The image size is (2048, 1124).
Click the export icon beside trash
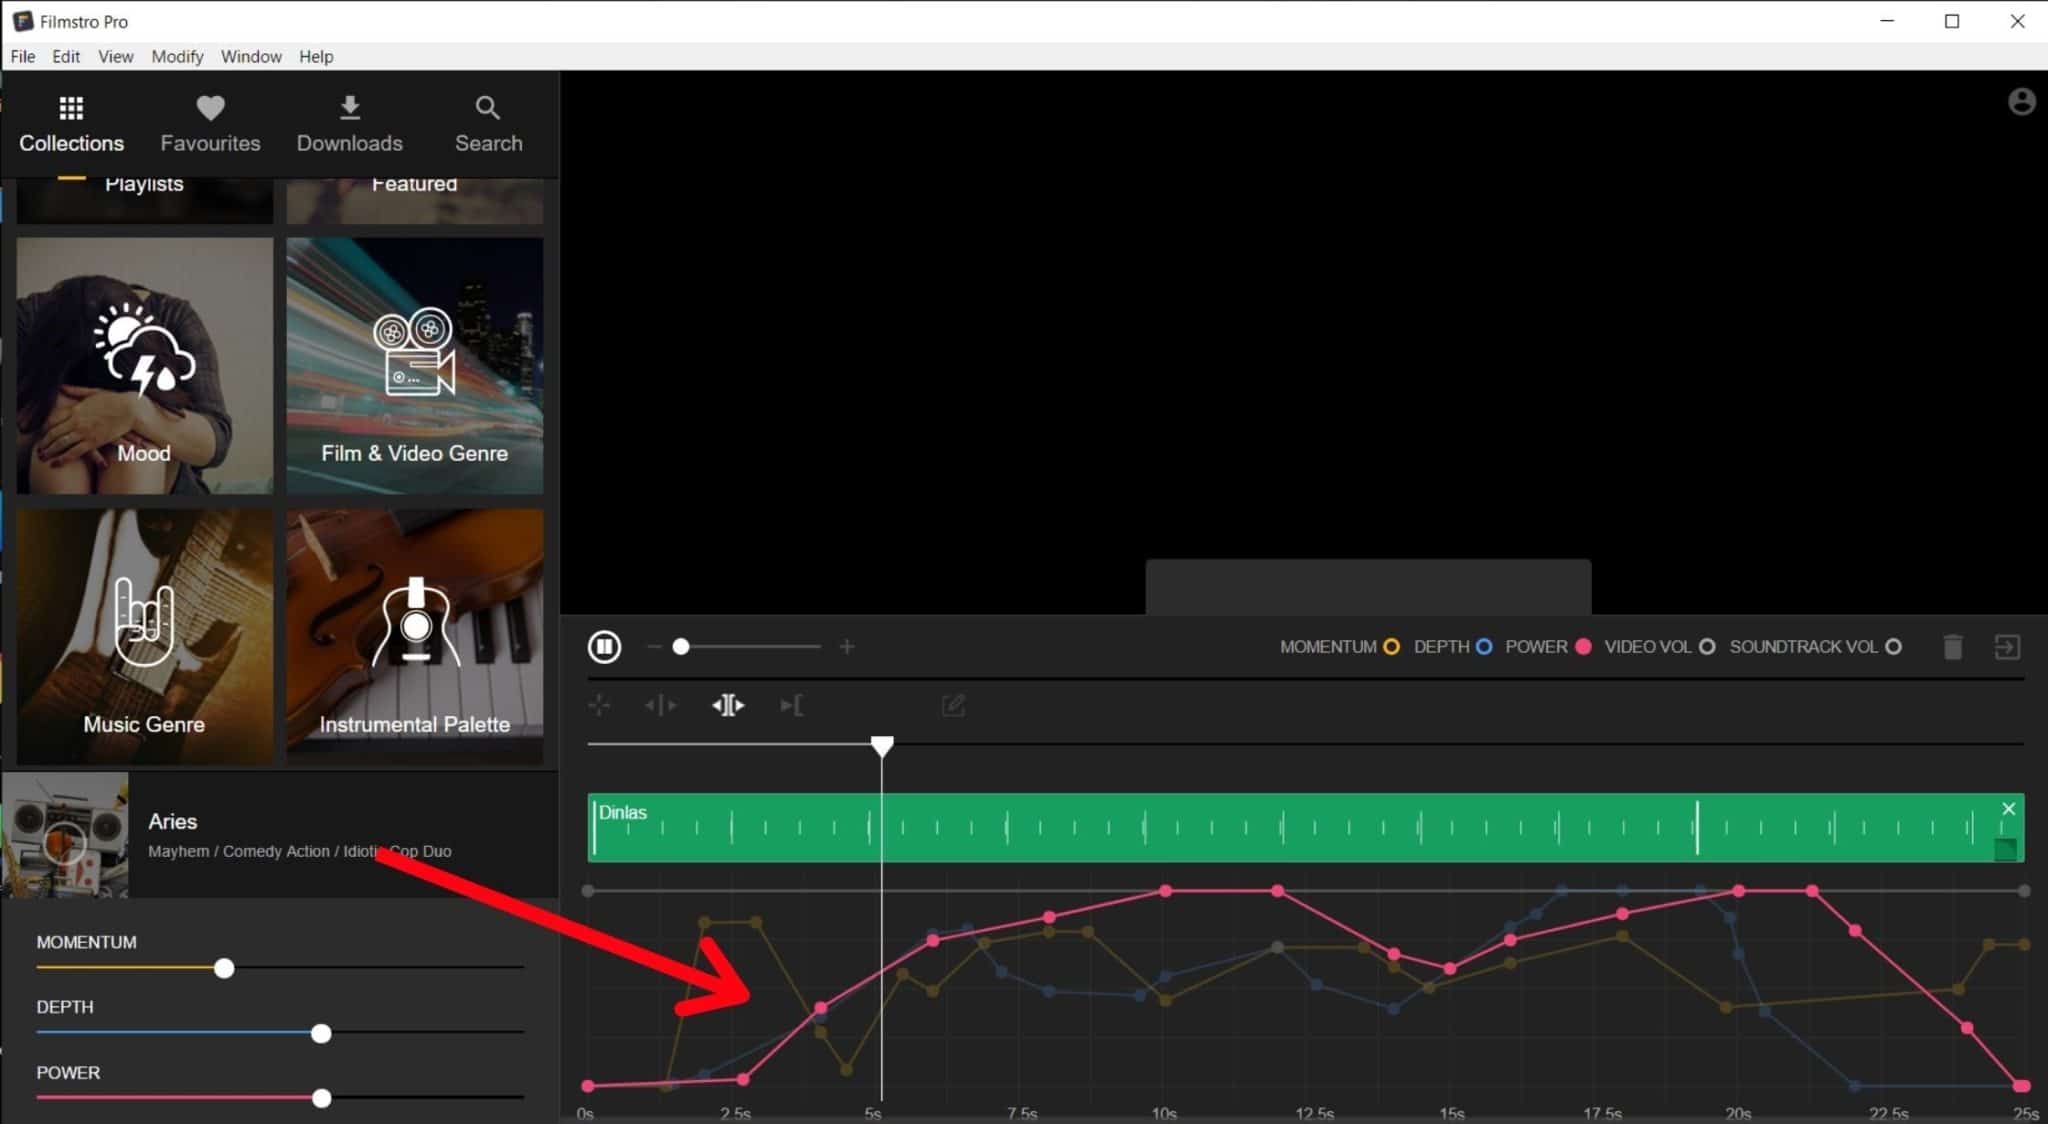click(2006, 647)
